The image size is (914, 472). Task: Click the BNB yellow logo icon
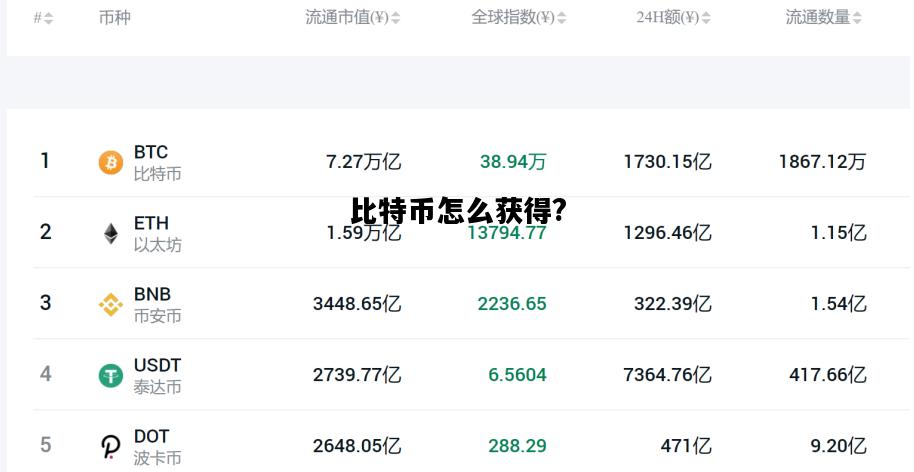[111, 304]
